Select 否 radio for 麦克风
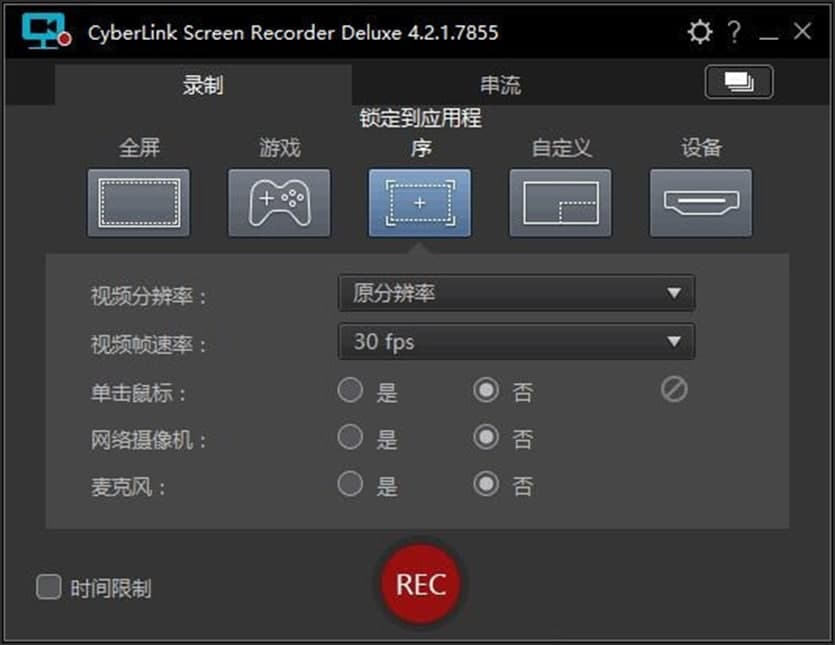Viewport: 835px width, 645px height. 489,486
